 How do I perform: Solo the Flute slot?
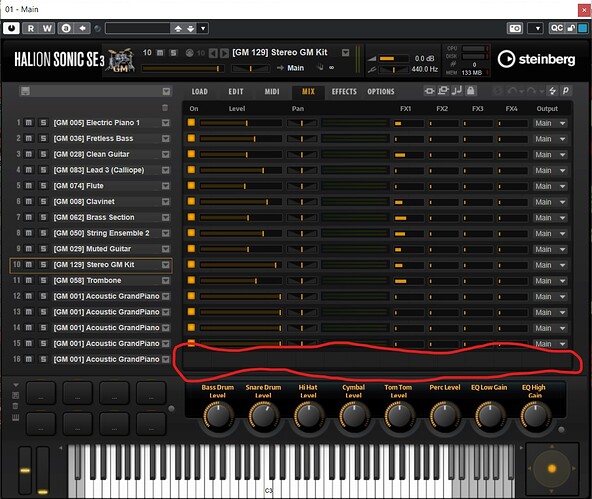coord(43,186)
